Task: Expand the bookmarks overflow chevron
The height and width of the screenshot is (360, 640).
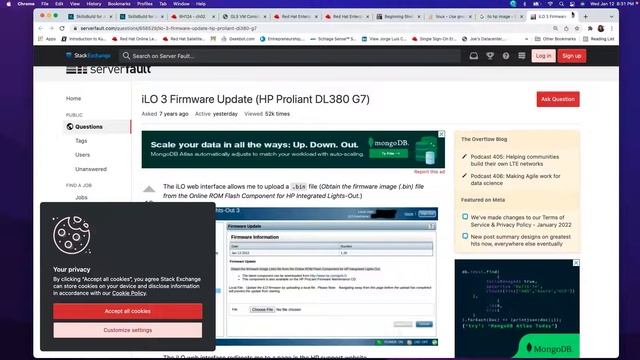Action: (x=526, y=39)
